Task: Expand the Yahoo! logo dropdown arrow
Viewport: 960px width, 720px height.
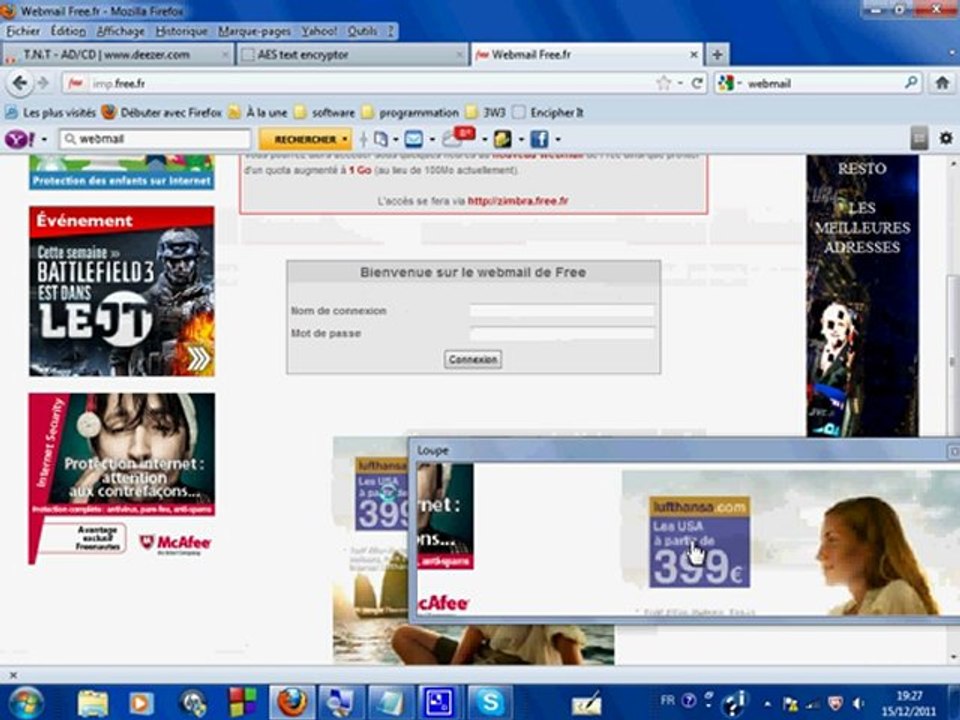Action: [x=44, y=140]
